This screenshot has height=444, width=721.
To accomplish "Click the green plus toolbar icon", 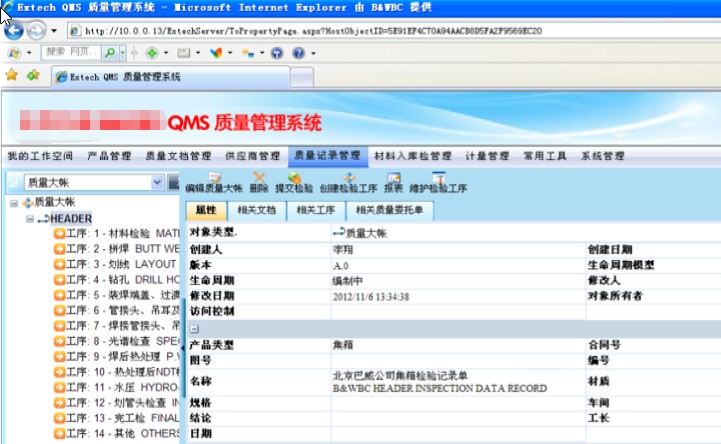I will click(x=152, y=53).
